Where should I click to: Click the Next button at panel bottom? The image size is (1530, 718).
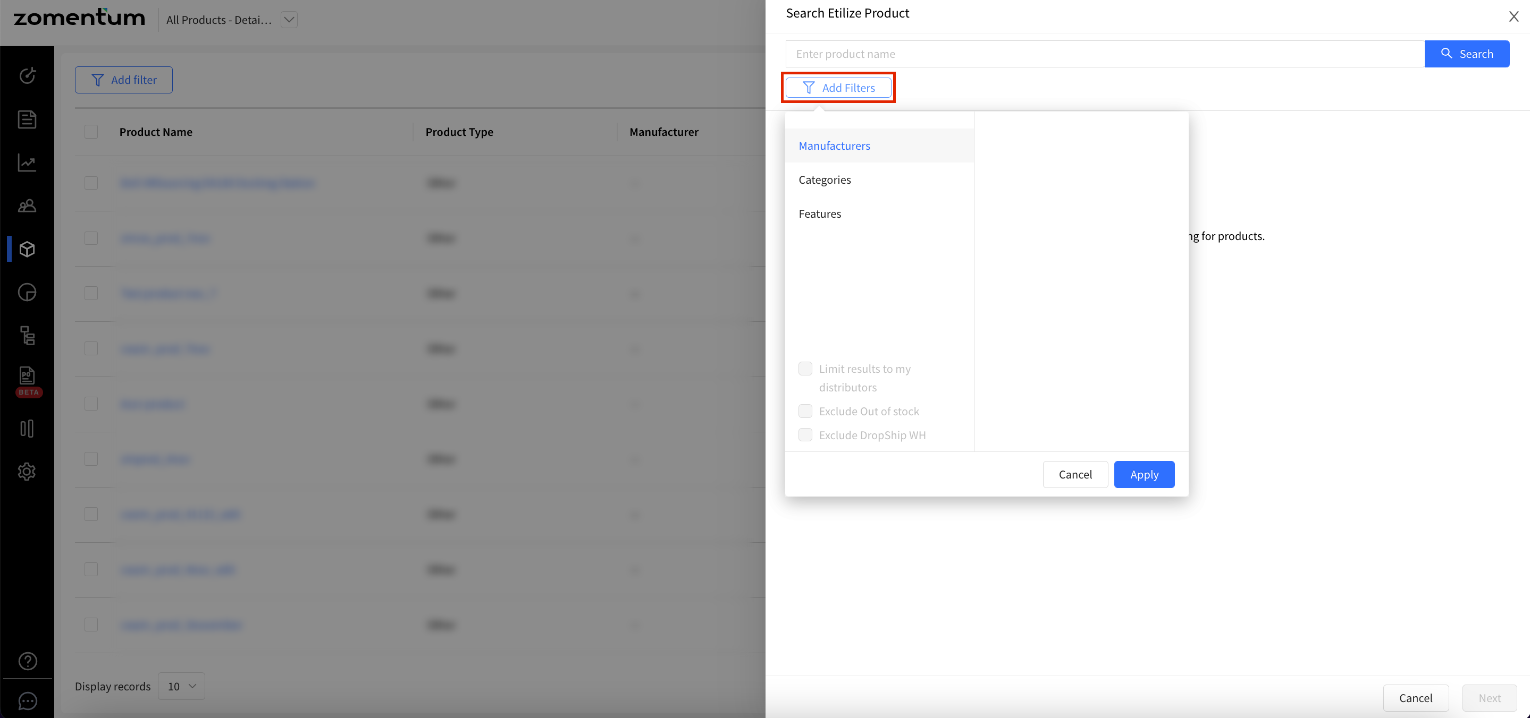click(1489, 698)
